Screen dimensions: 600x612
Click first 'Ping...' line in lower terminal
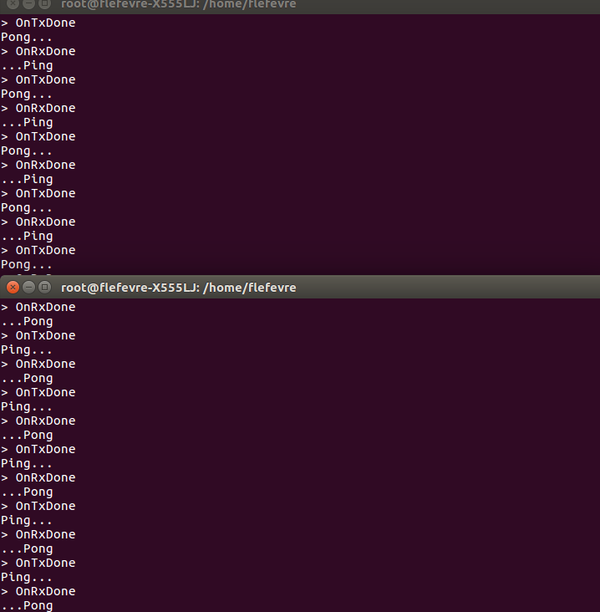coord(27,350)
